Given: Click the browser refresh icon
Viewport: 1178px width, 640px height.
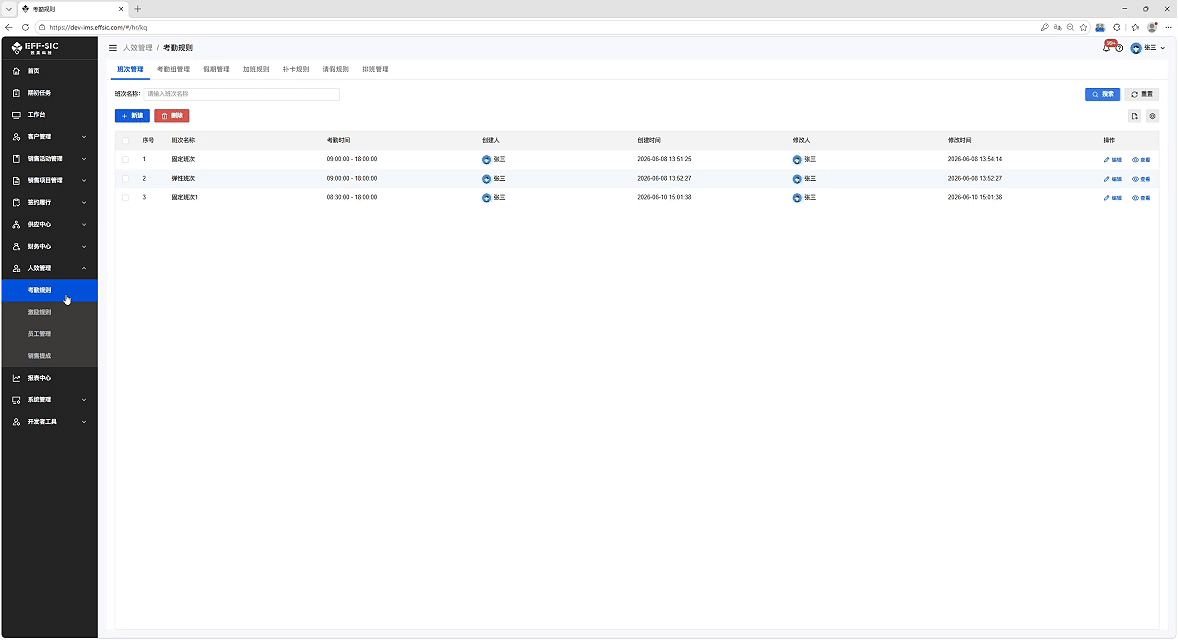Looking at the screenshot, I should 26,27.
